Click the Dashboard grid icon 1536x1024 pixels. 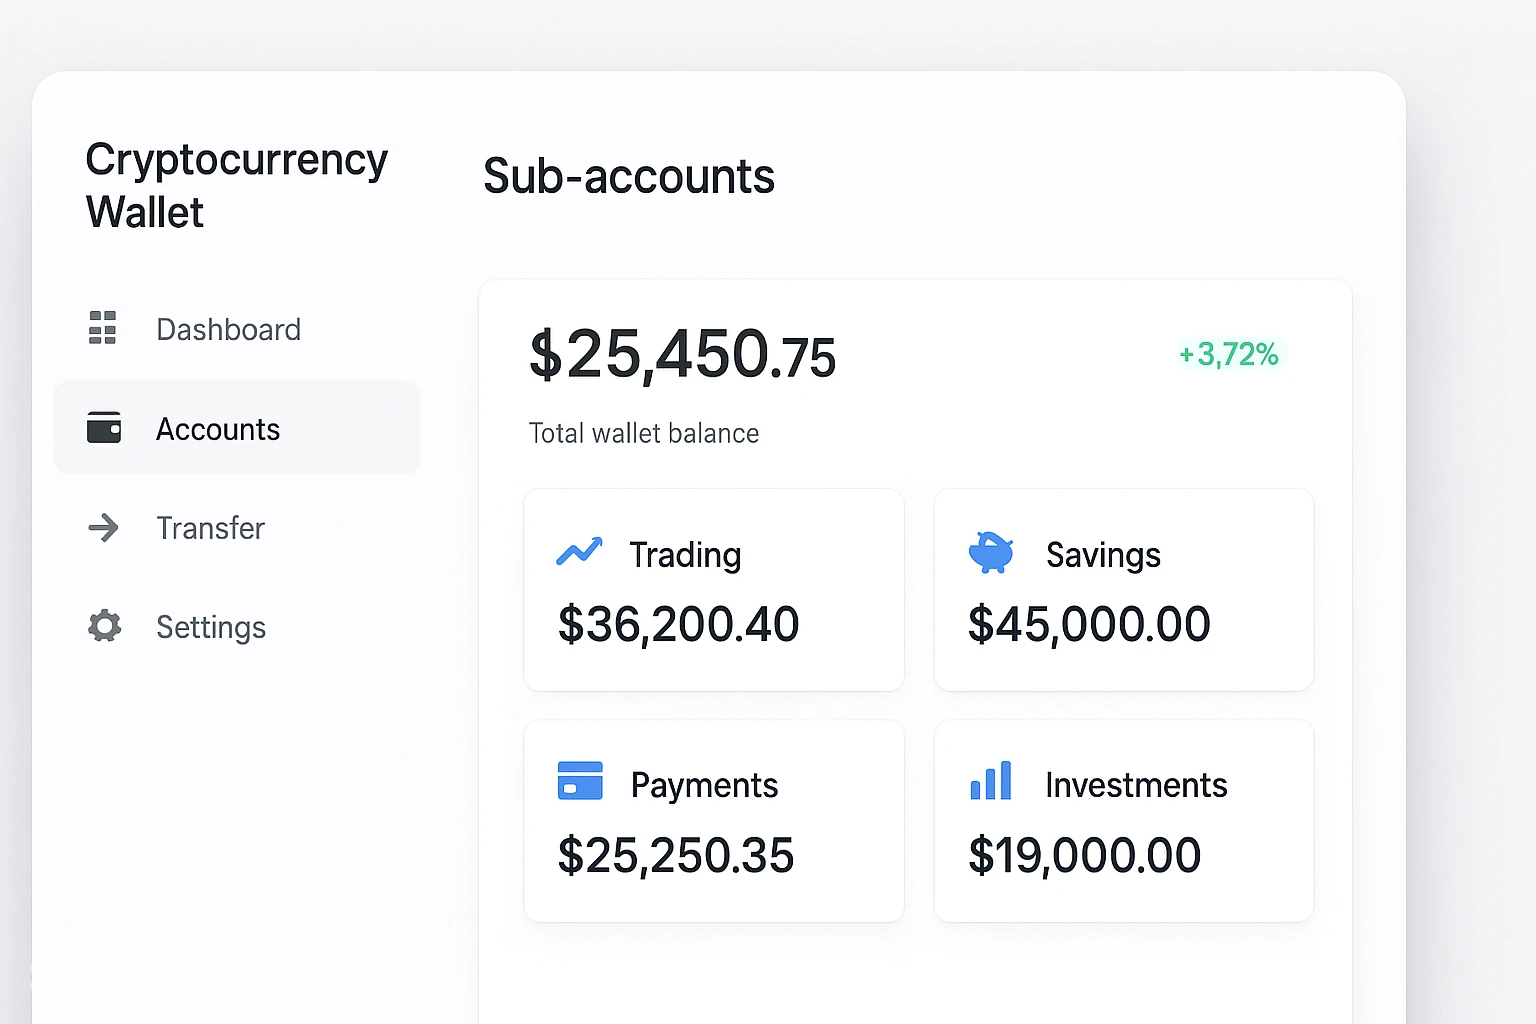click(x=101, y=328)
